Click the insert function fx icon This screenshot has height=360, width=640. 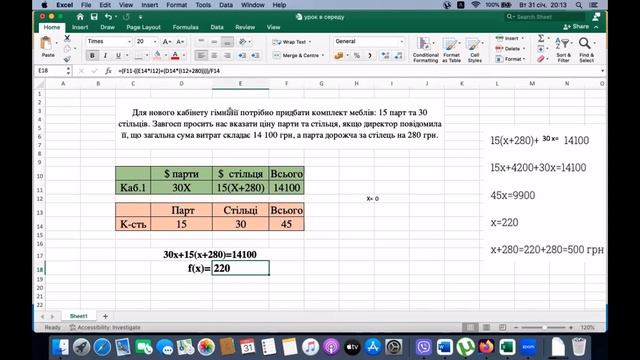click(108, 71)
